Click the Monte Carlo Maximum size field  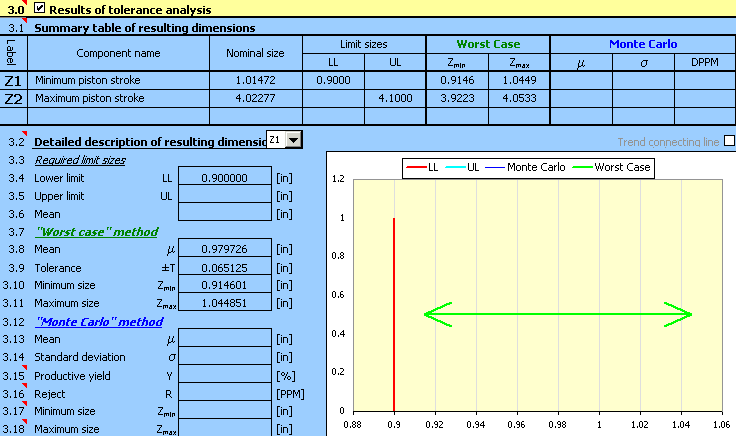[225, 428]
